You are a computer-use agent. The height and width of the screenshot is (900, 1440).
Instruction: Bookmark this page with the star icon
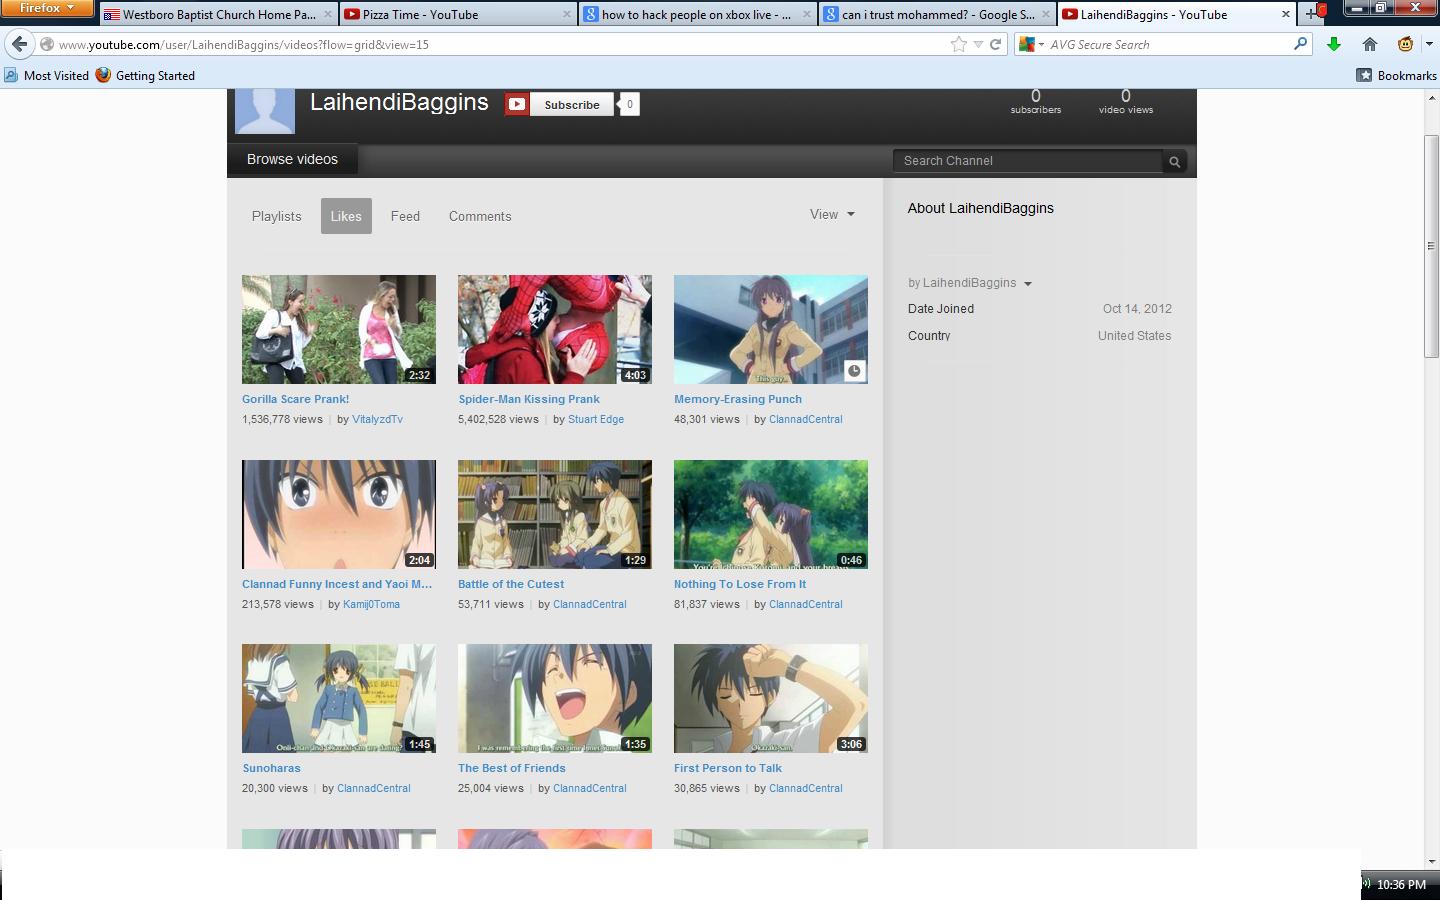click(959, 44)
